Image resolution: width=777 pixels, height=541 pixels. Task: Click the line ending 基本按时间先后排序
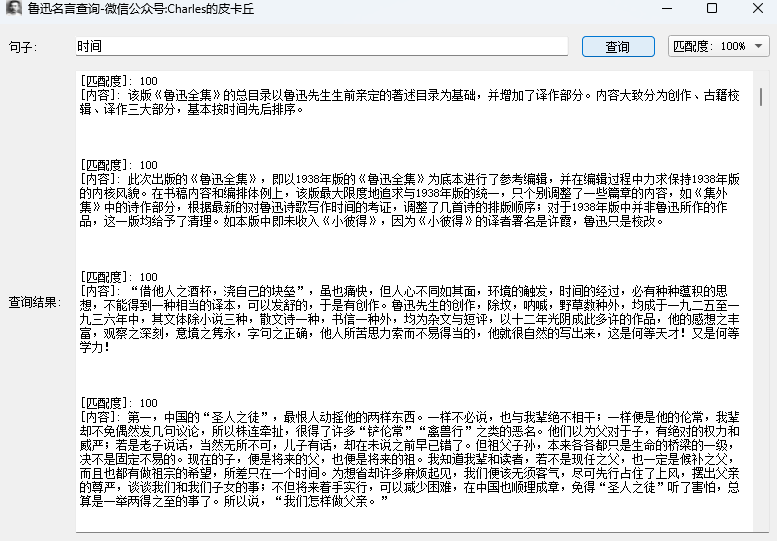click(191, 109)
